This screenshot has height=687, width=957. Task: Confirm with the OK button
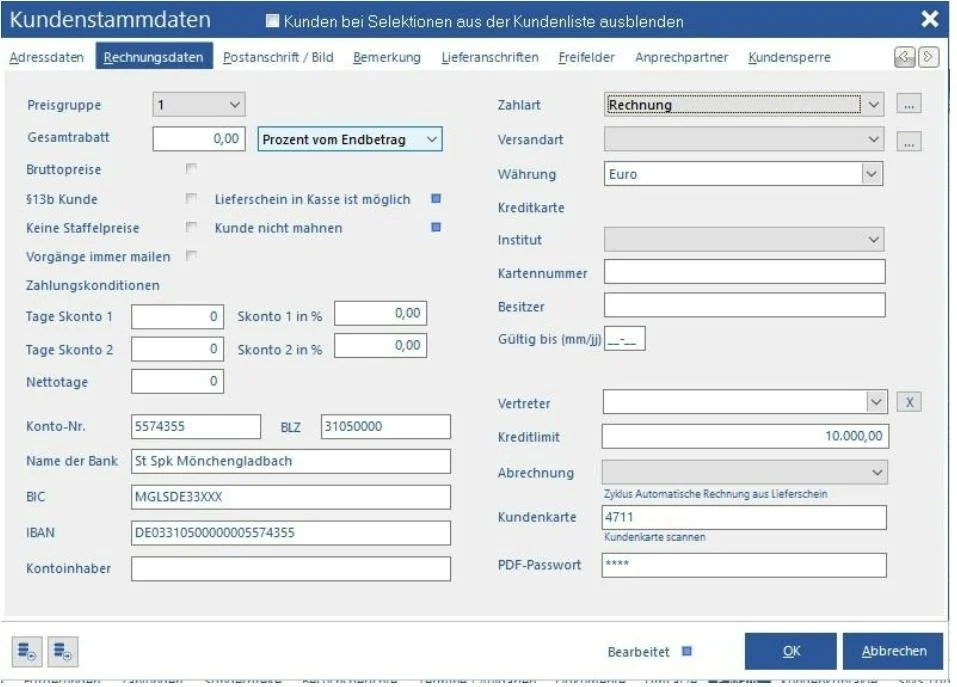[x=791, y=651]
